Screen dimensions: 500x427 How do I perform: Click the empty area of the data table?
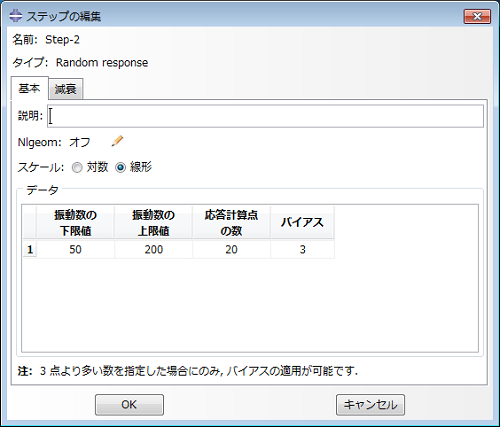click(x=250, y=305)
